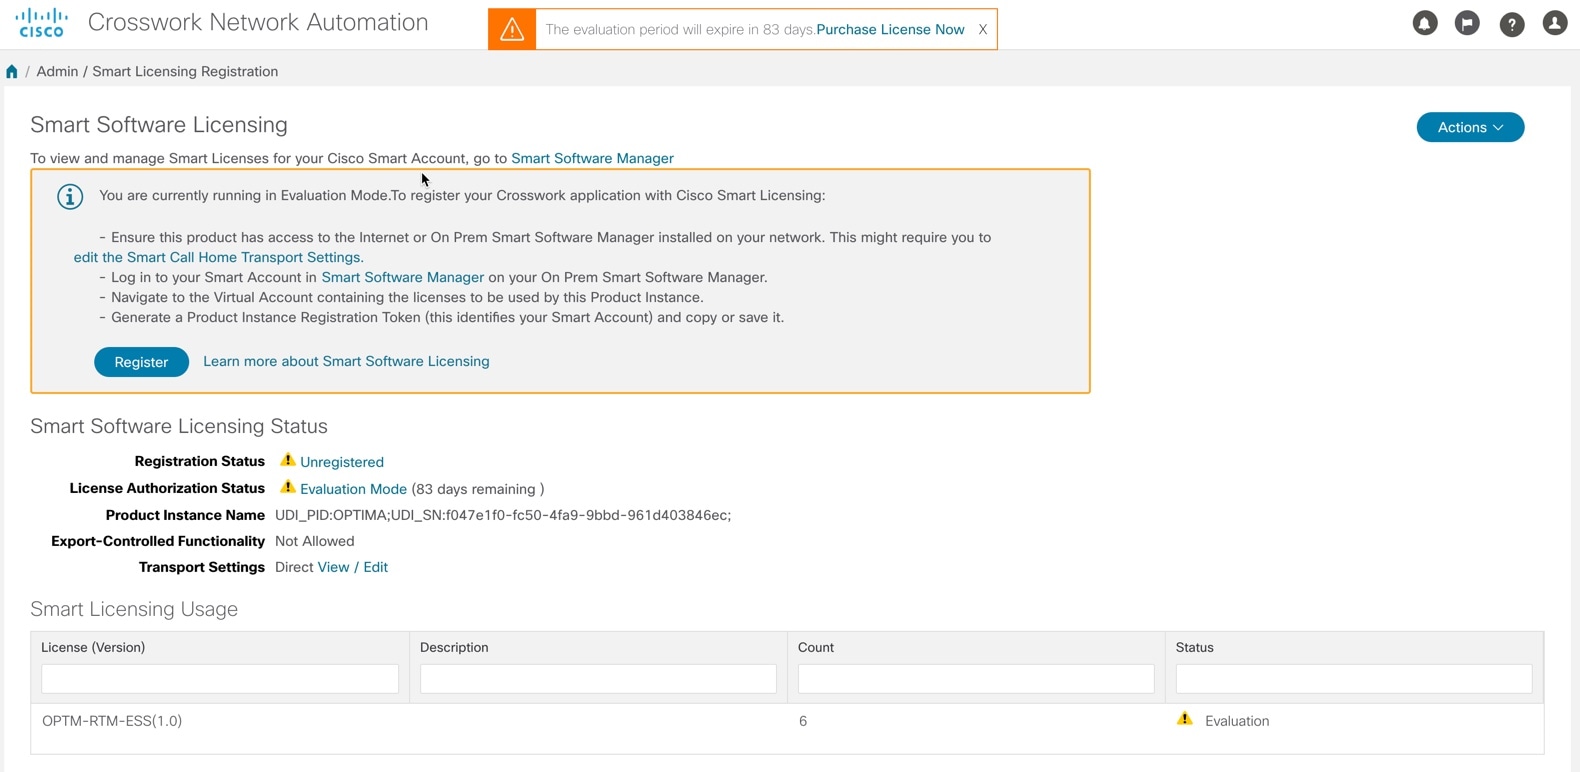Dismiss the evaluation period banner with X
Image resolution: width=1580 pixels, height=772 pixels.
pyautogui.click(x=983, y=30)
